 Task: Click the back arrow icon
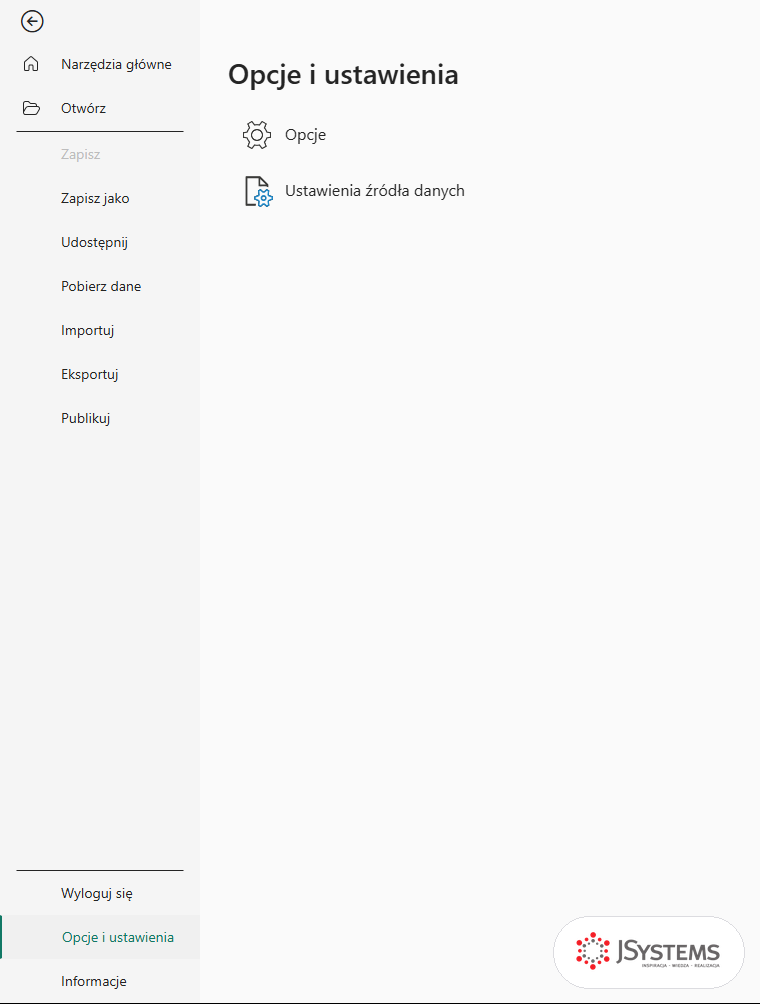(x=31, y=21)
